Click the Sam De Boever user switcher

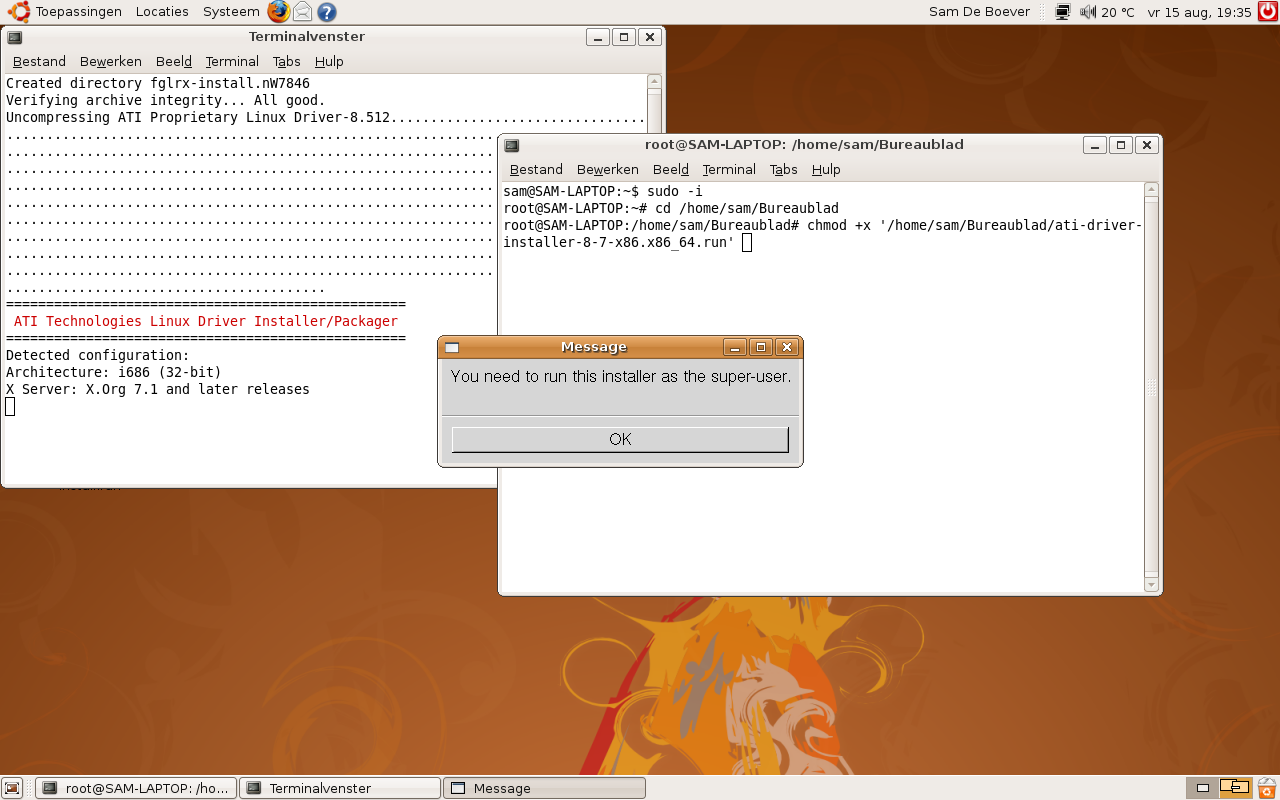(x=979, y=12)
